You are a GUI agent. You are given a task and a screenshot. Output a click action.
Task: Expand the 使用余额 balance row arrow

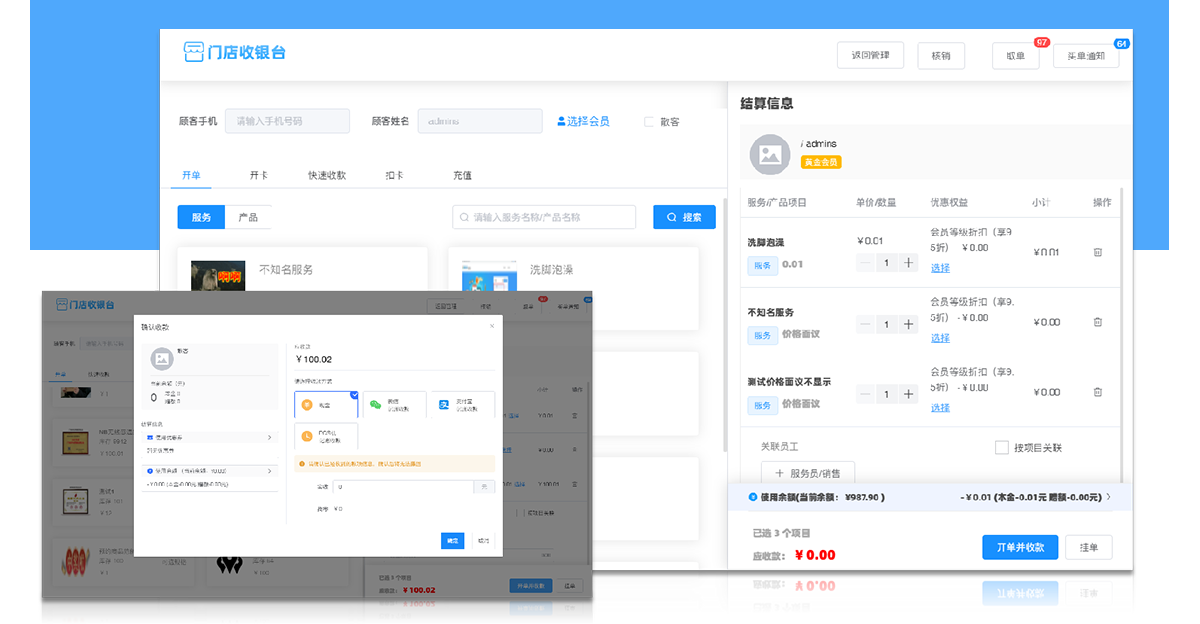(1108, 497)
